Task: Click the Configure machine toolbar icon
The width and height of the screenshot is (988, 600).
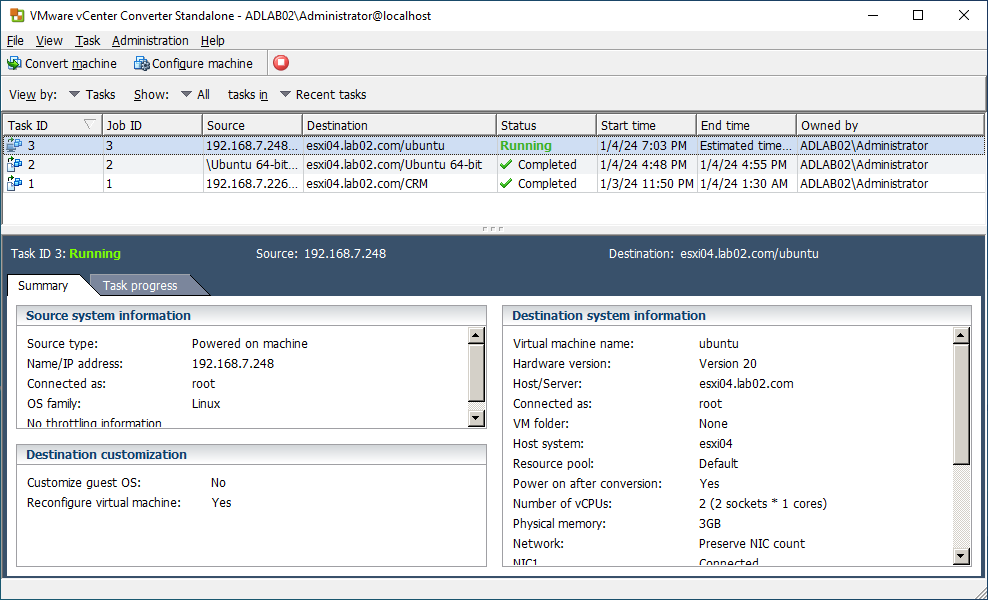Action: [142, 64]
